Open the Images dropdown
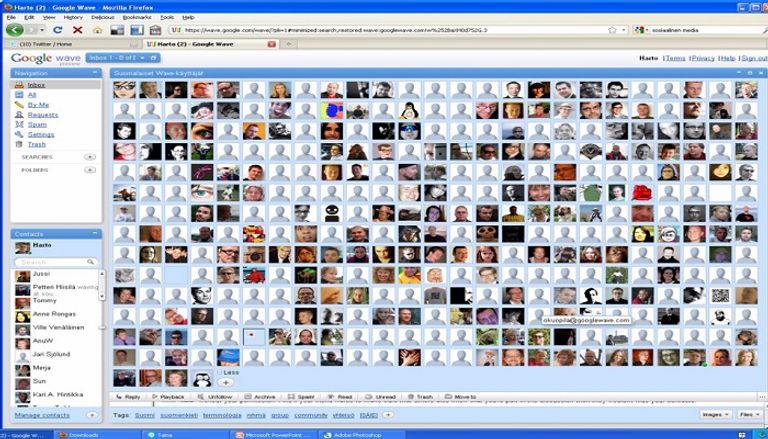 714,414
